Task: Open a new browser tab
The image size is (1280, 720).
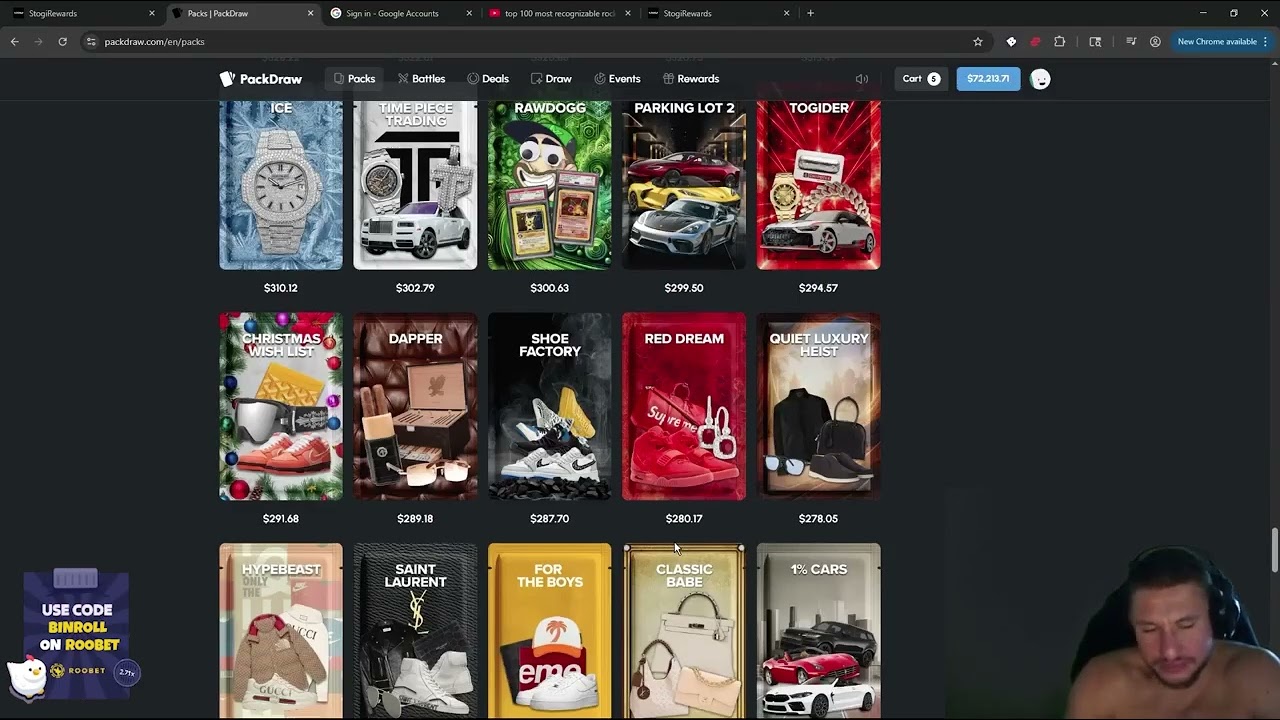Action: pos(810,13)
